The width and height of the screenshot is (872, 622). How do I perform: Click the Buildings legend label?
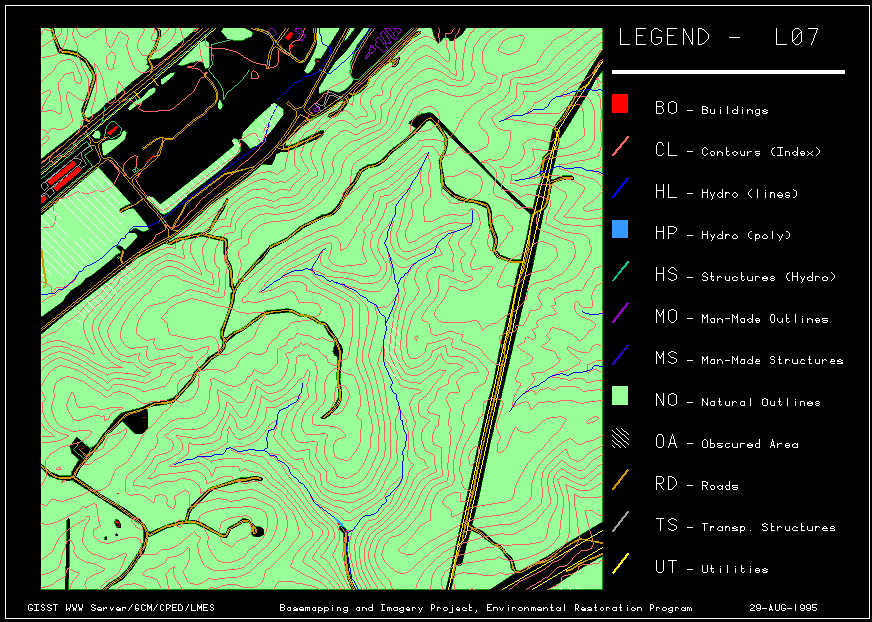735,111
